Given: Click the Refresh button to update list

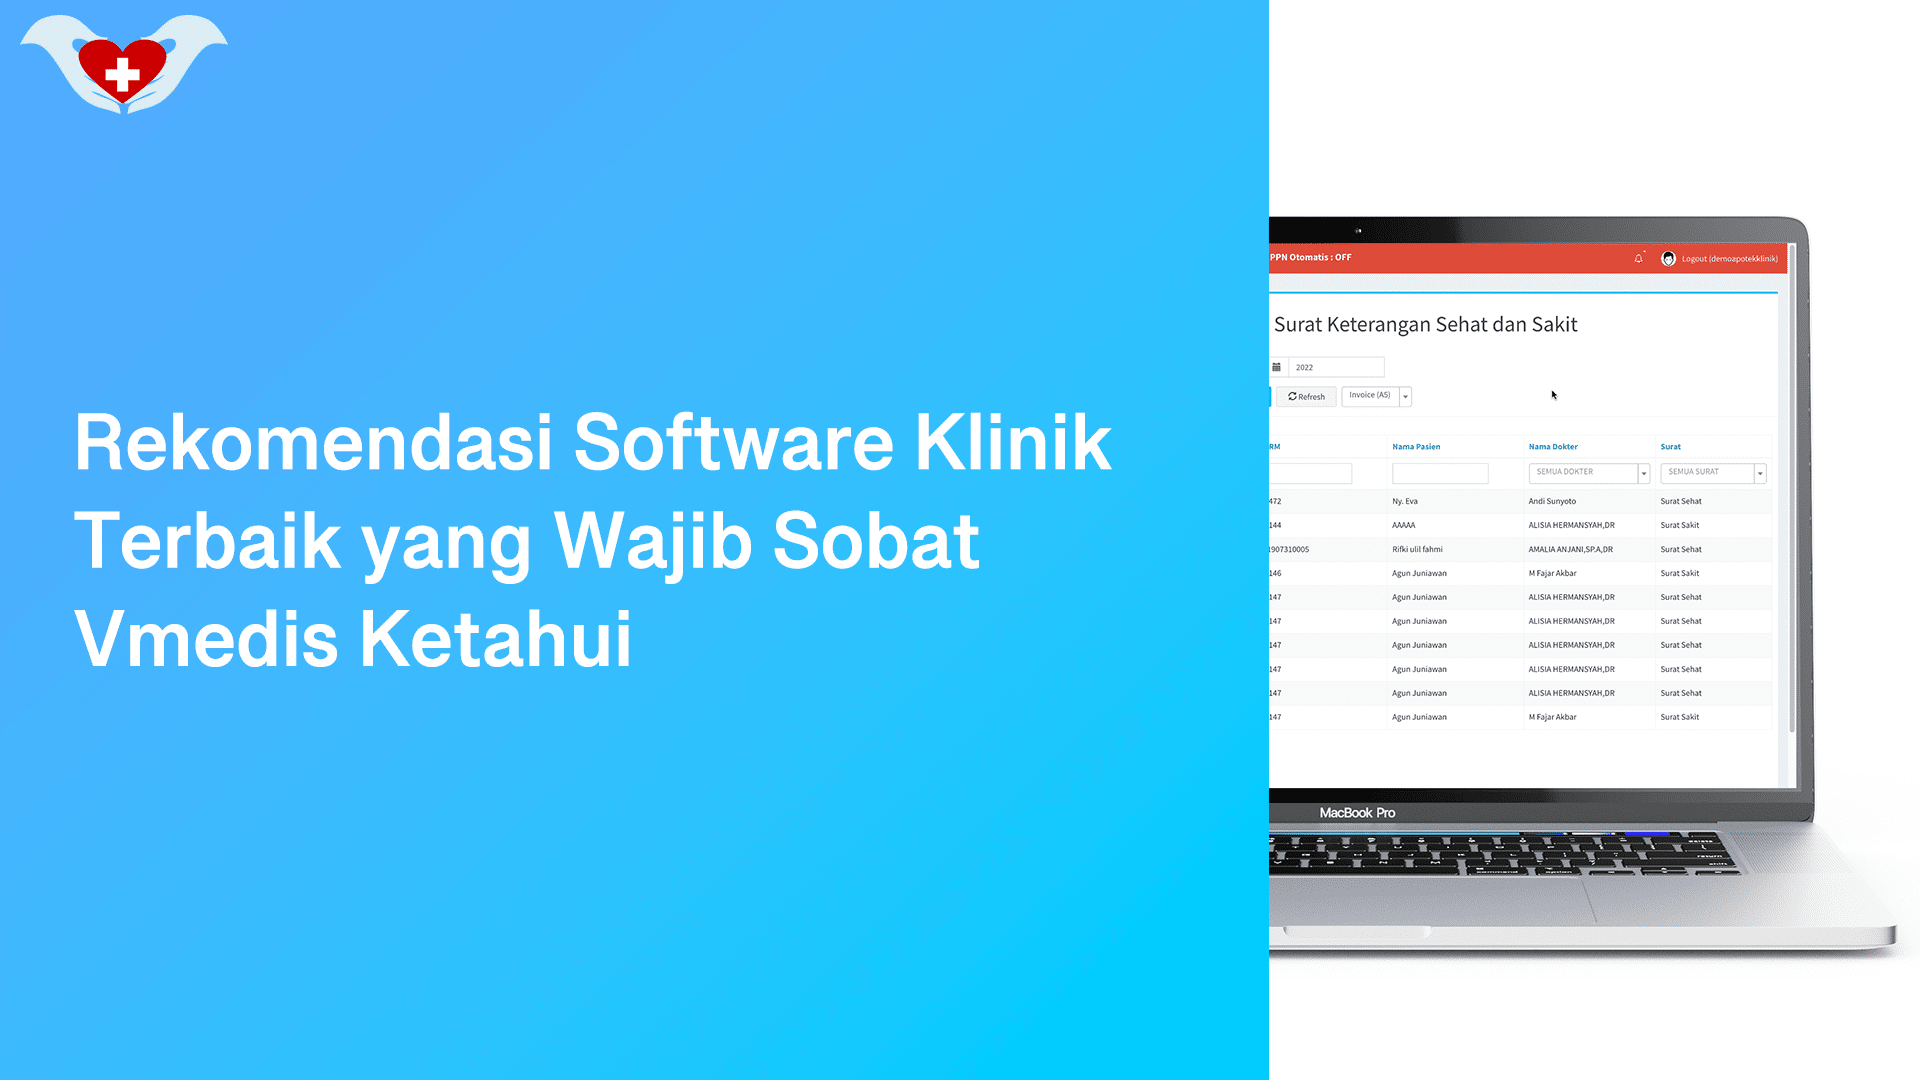Looking at the screenshot, I should (x=1303, y=396).
